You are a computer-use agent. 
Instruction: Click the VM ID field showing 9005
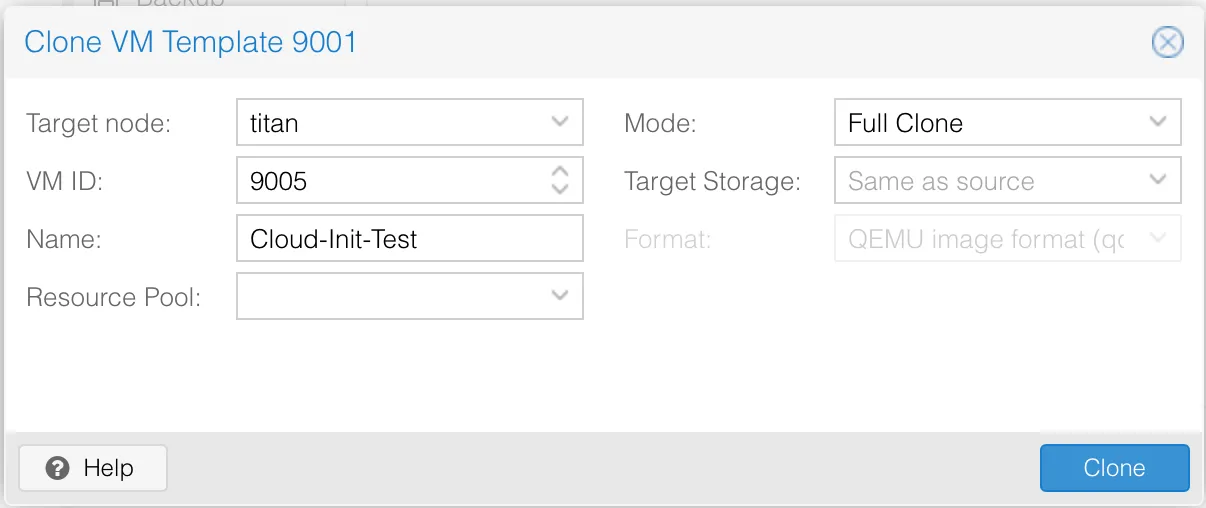click(x=410, y=180)
